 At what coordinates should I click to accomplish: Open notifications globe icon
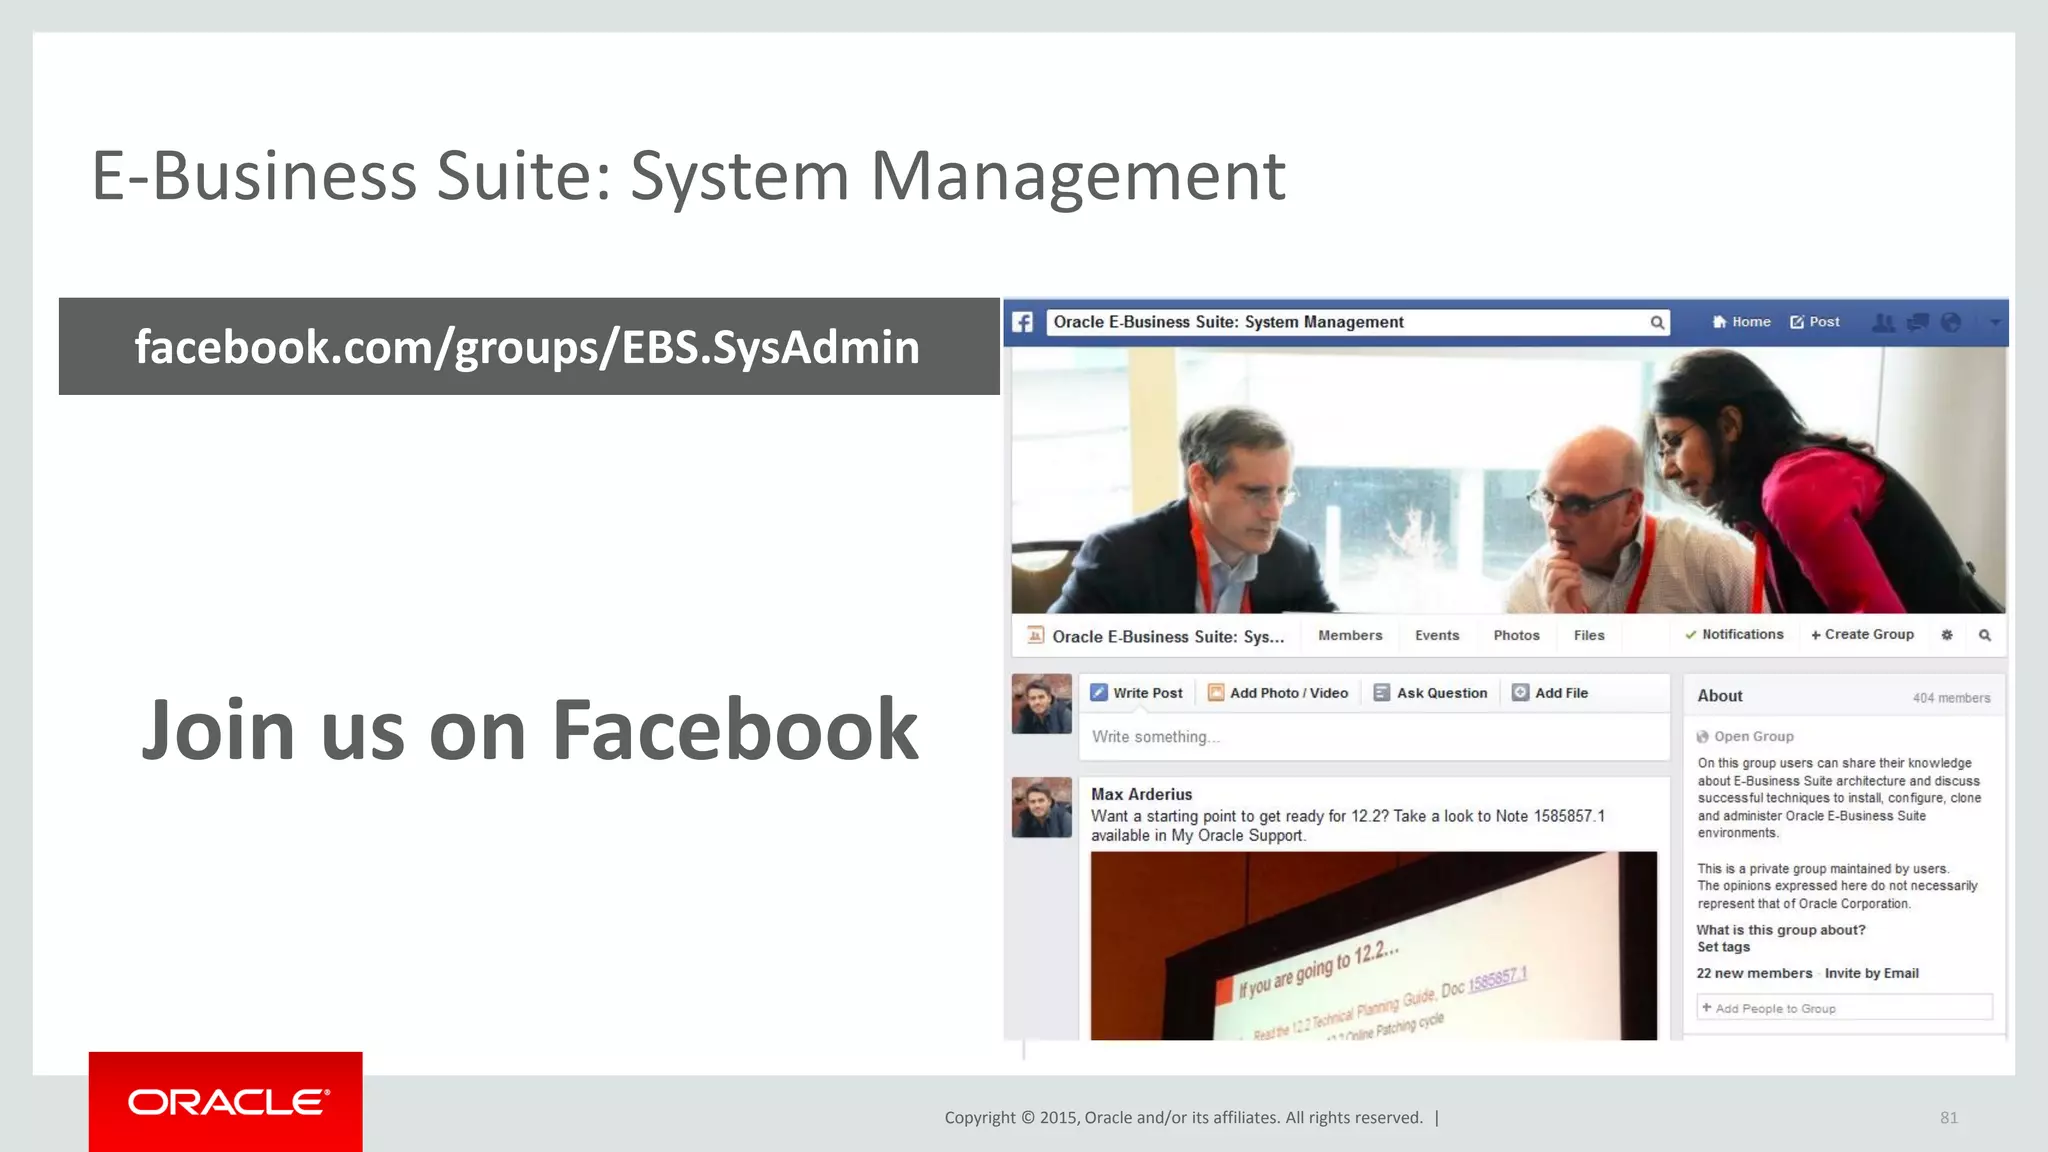[1951, 322]
